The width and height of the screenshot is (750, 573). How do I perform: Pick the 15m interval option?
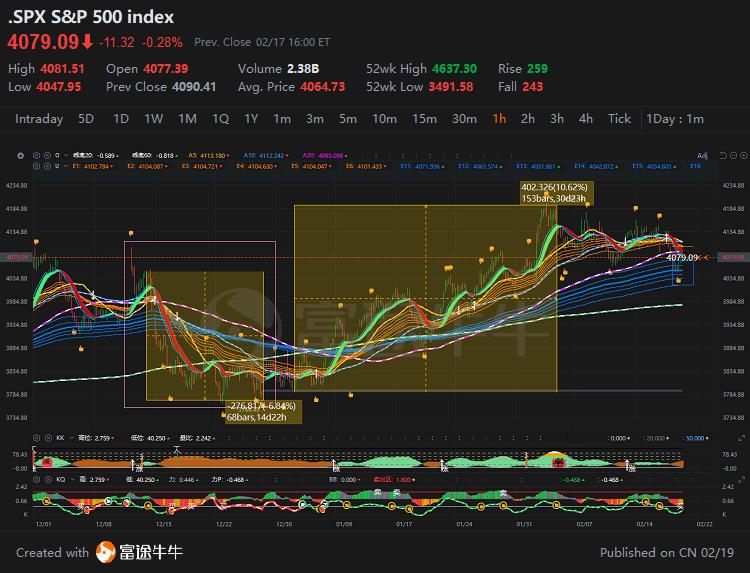[x=424, y=118]
